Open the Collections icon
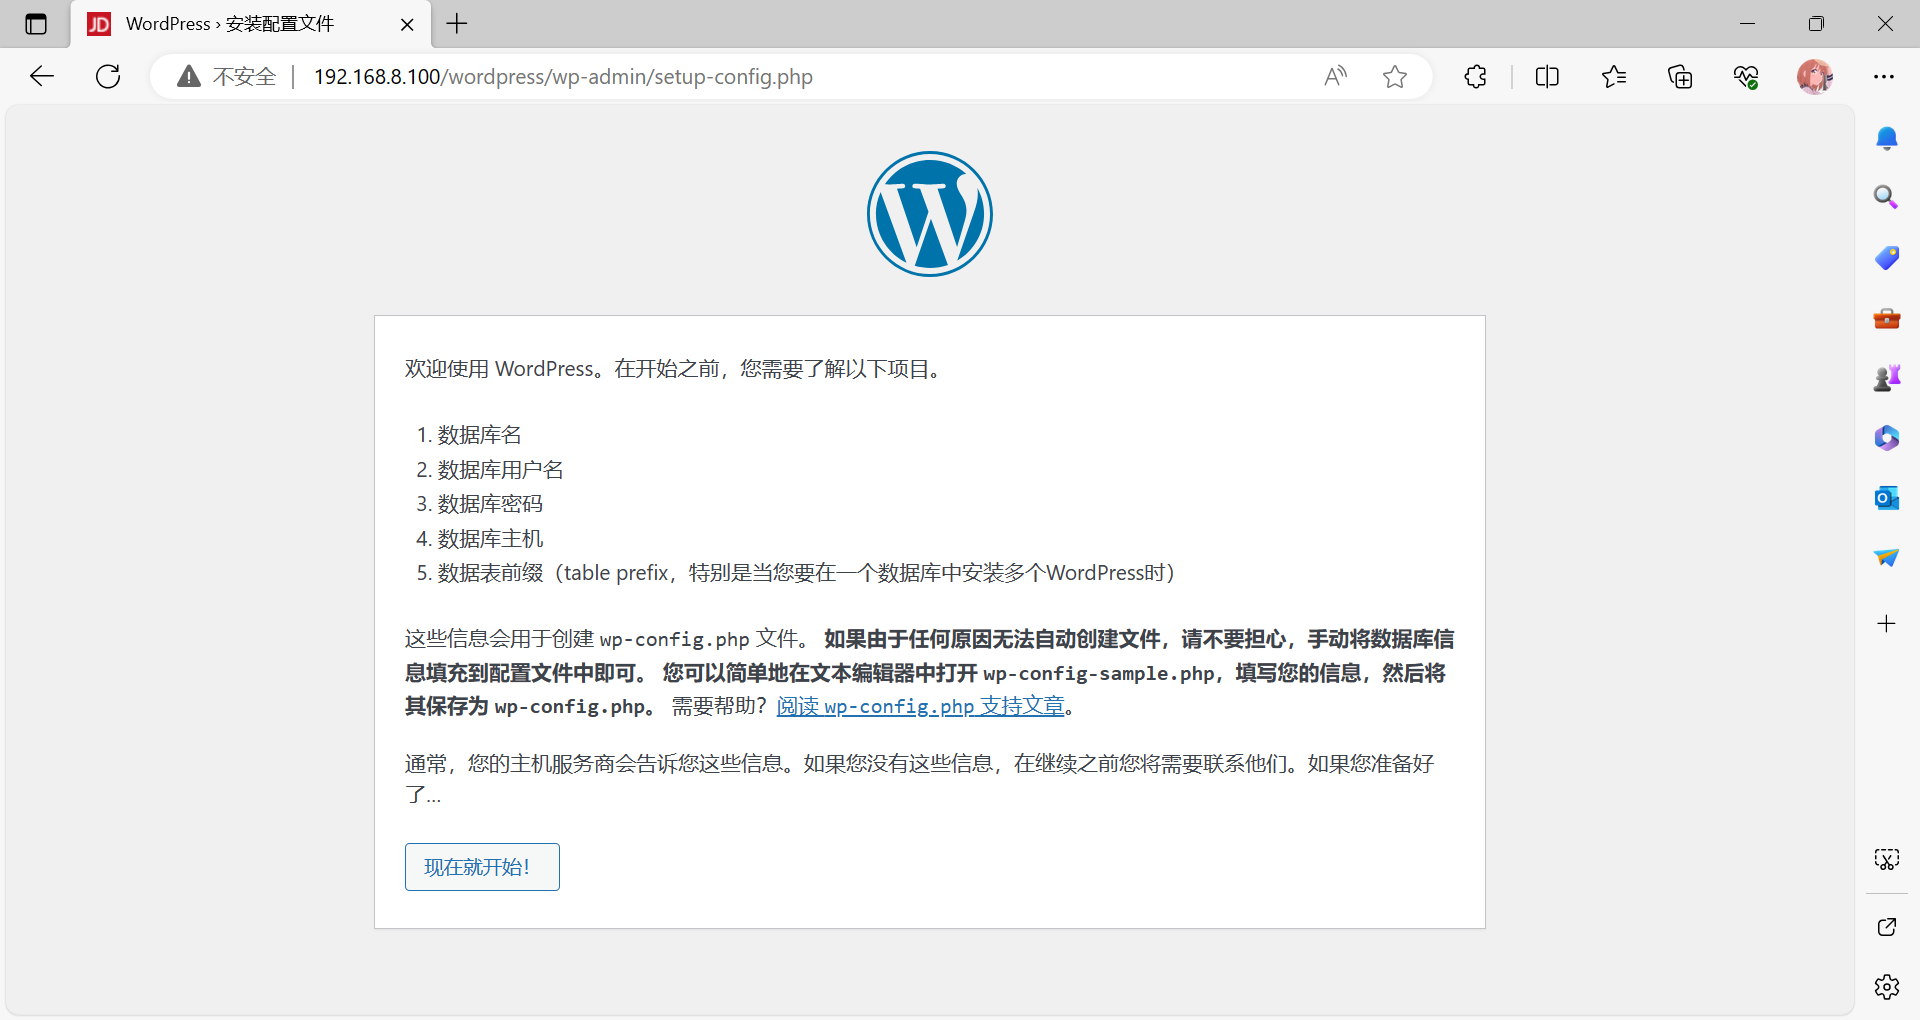The image size is (1920, 1020). [x=1680, y=76]
